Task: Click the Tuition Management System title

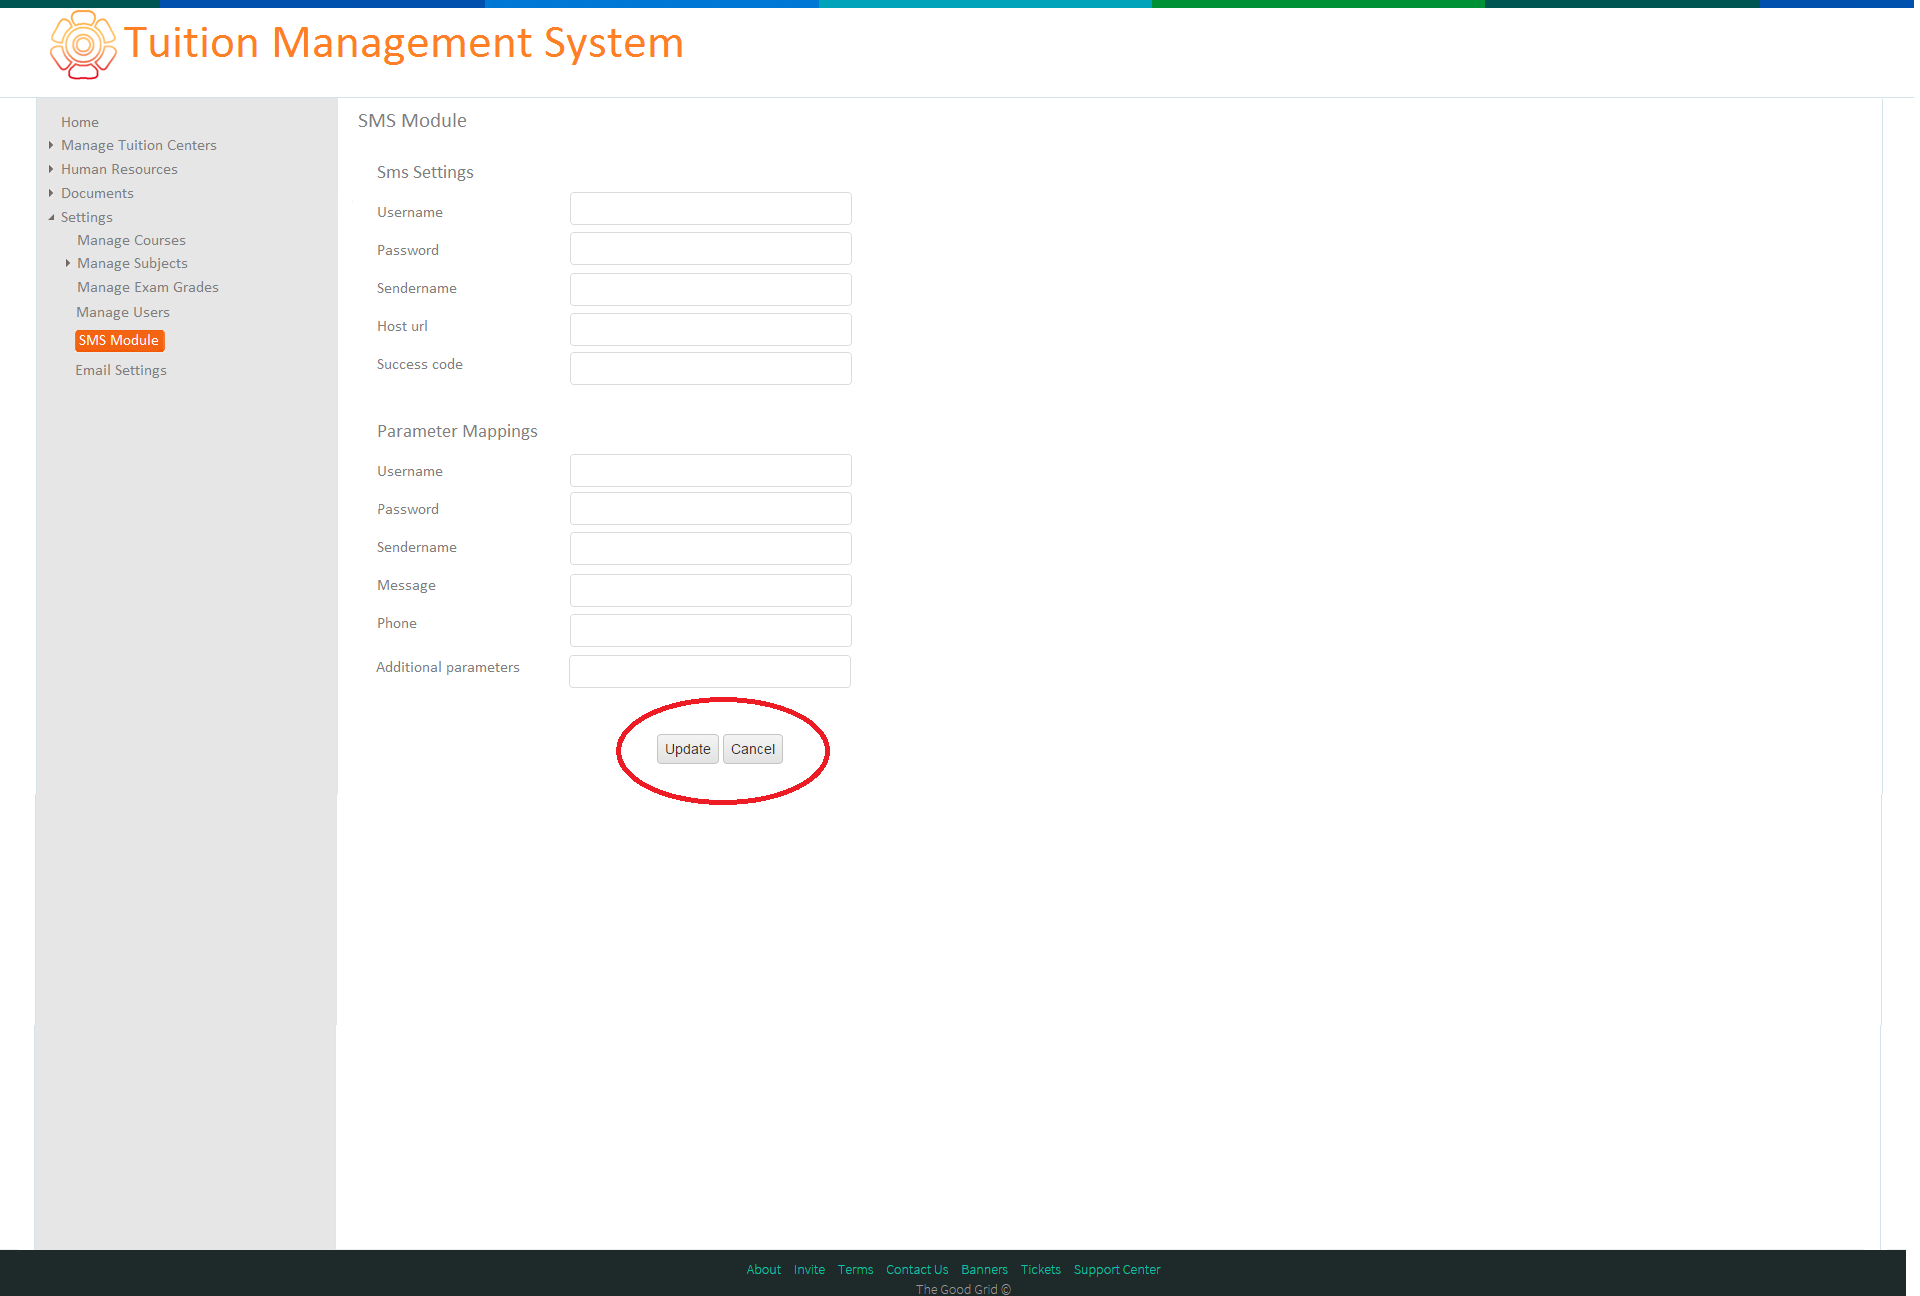Action: pyautogui.click(x=404, y=43)
